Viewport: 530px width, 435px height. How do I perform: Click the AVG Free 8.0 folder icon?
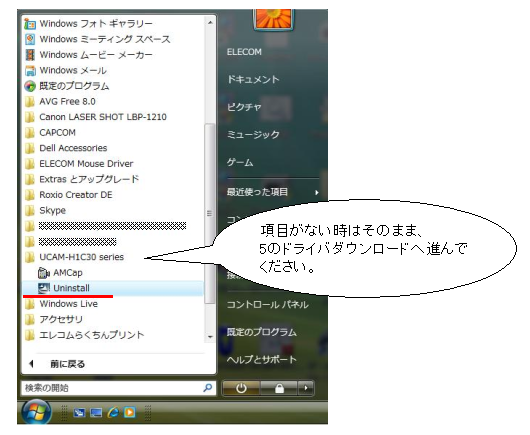coord(30,102)
